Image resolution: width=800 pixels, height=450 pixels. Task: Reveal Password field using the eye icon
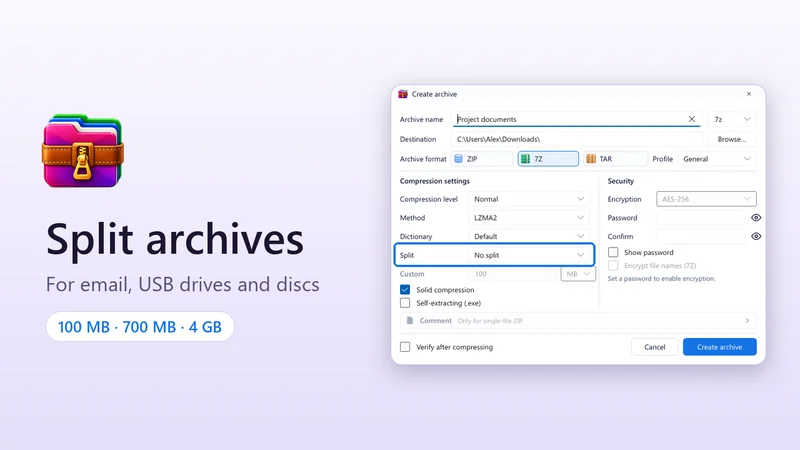coord(756,217)
